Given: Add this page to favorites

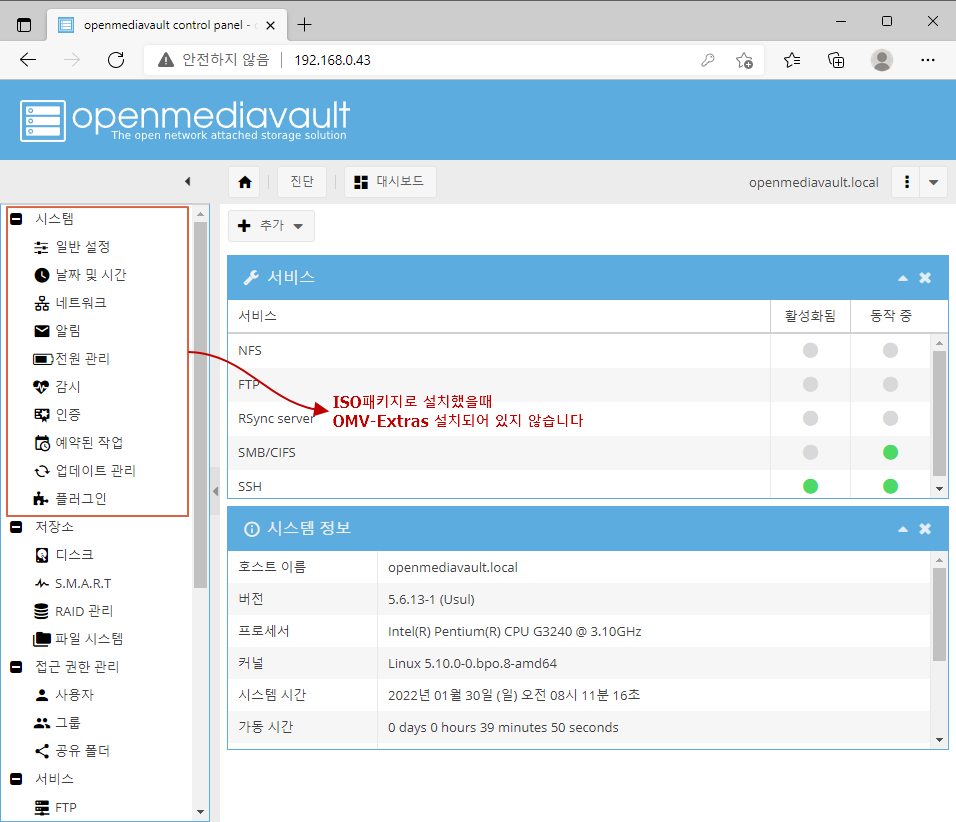Looking at the screenshot, I should (744, 60).
